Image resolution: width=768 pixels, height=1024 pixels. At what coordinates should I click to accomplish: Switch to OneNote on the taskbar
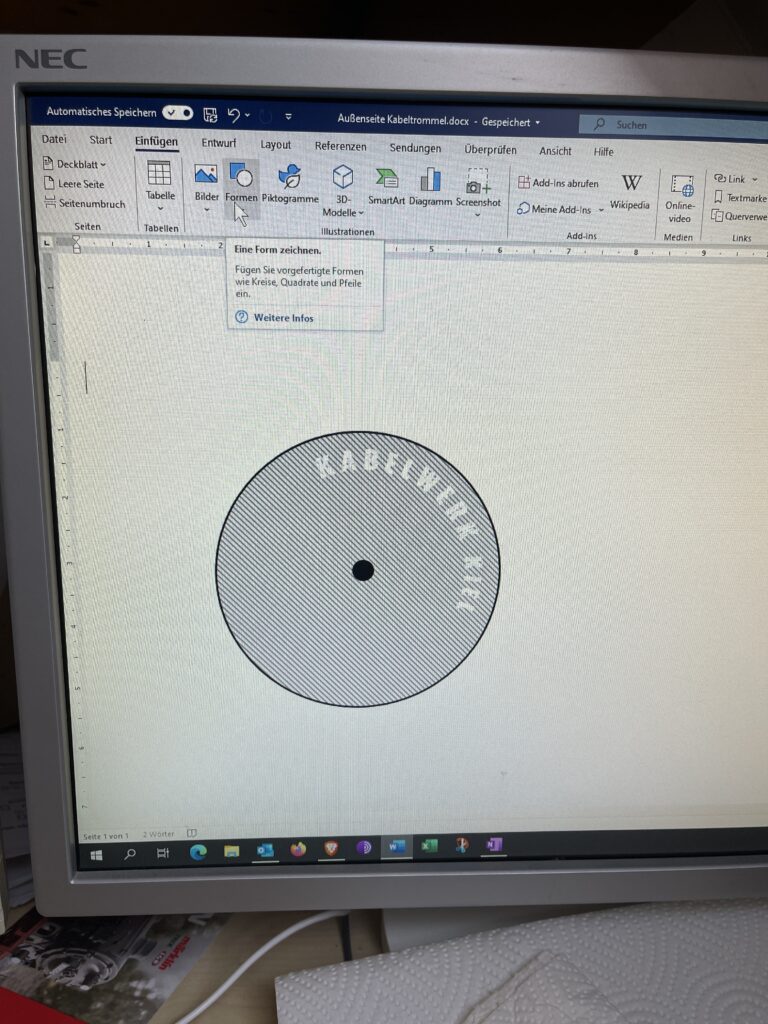coord(494,844)
